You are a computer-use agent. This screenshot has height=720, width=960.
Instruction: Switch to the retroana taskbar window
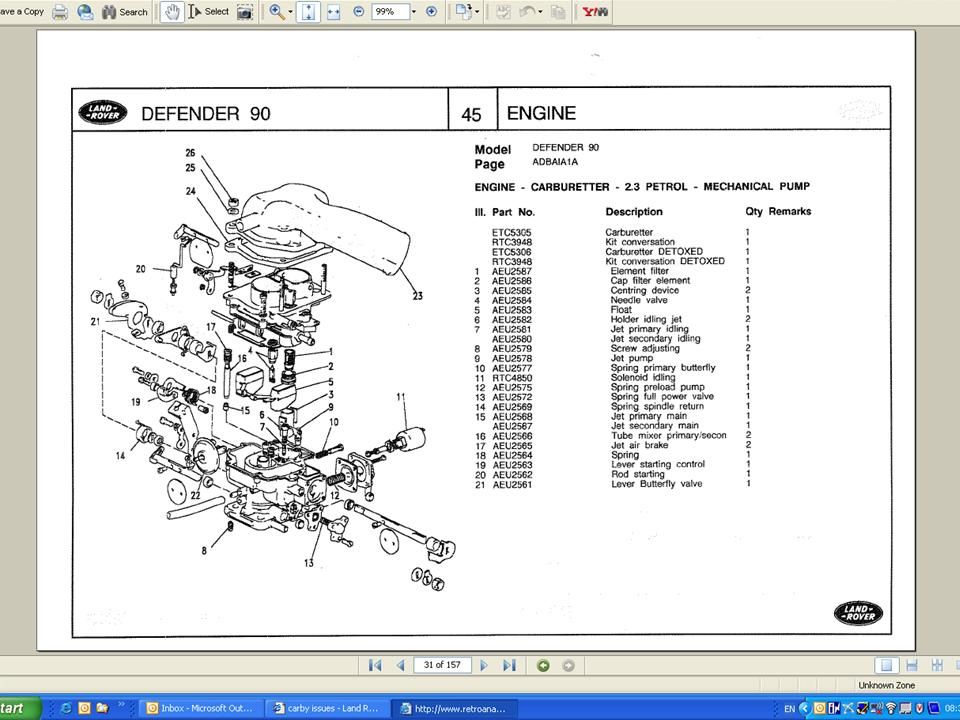(x=454, y=708)
